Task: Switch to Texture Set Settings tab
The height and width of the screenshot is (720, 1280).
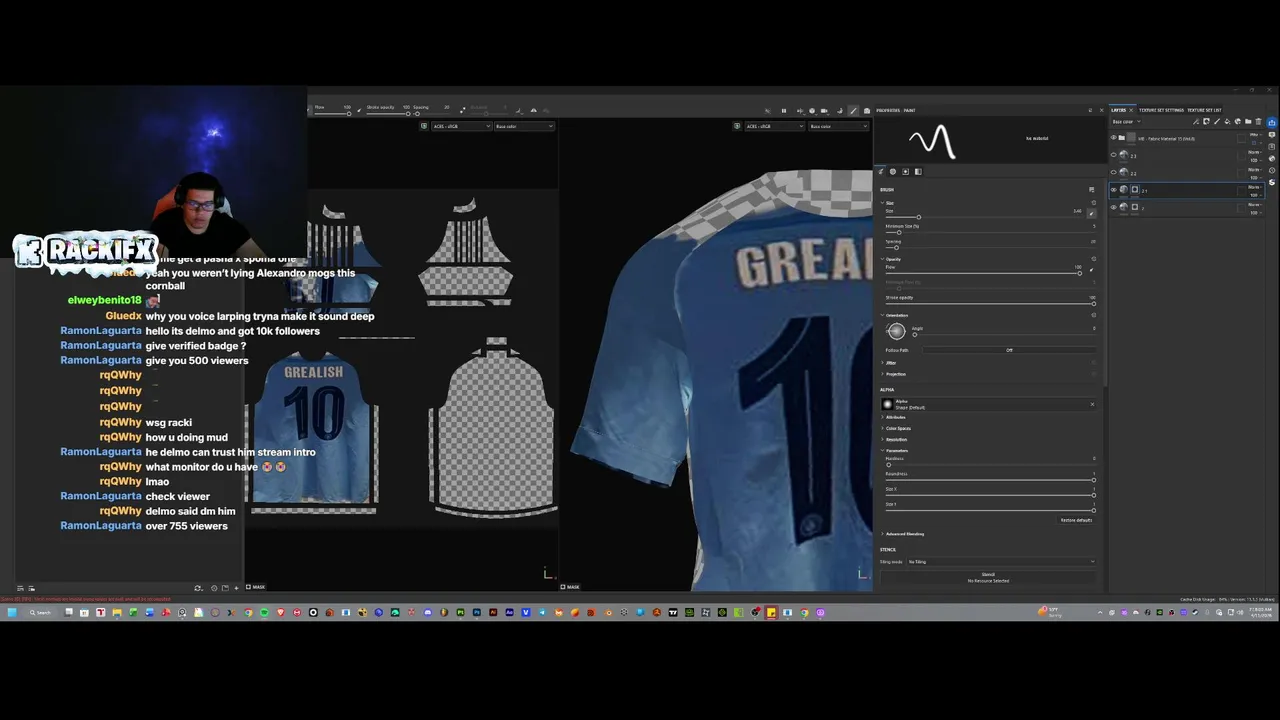Action: (1161, 110)
